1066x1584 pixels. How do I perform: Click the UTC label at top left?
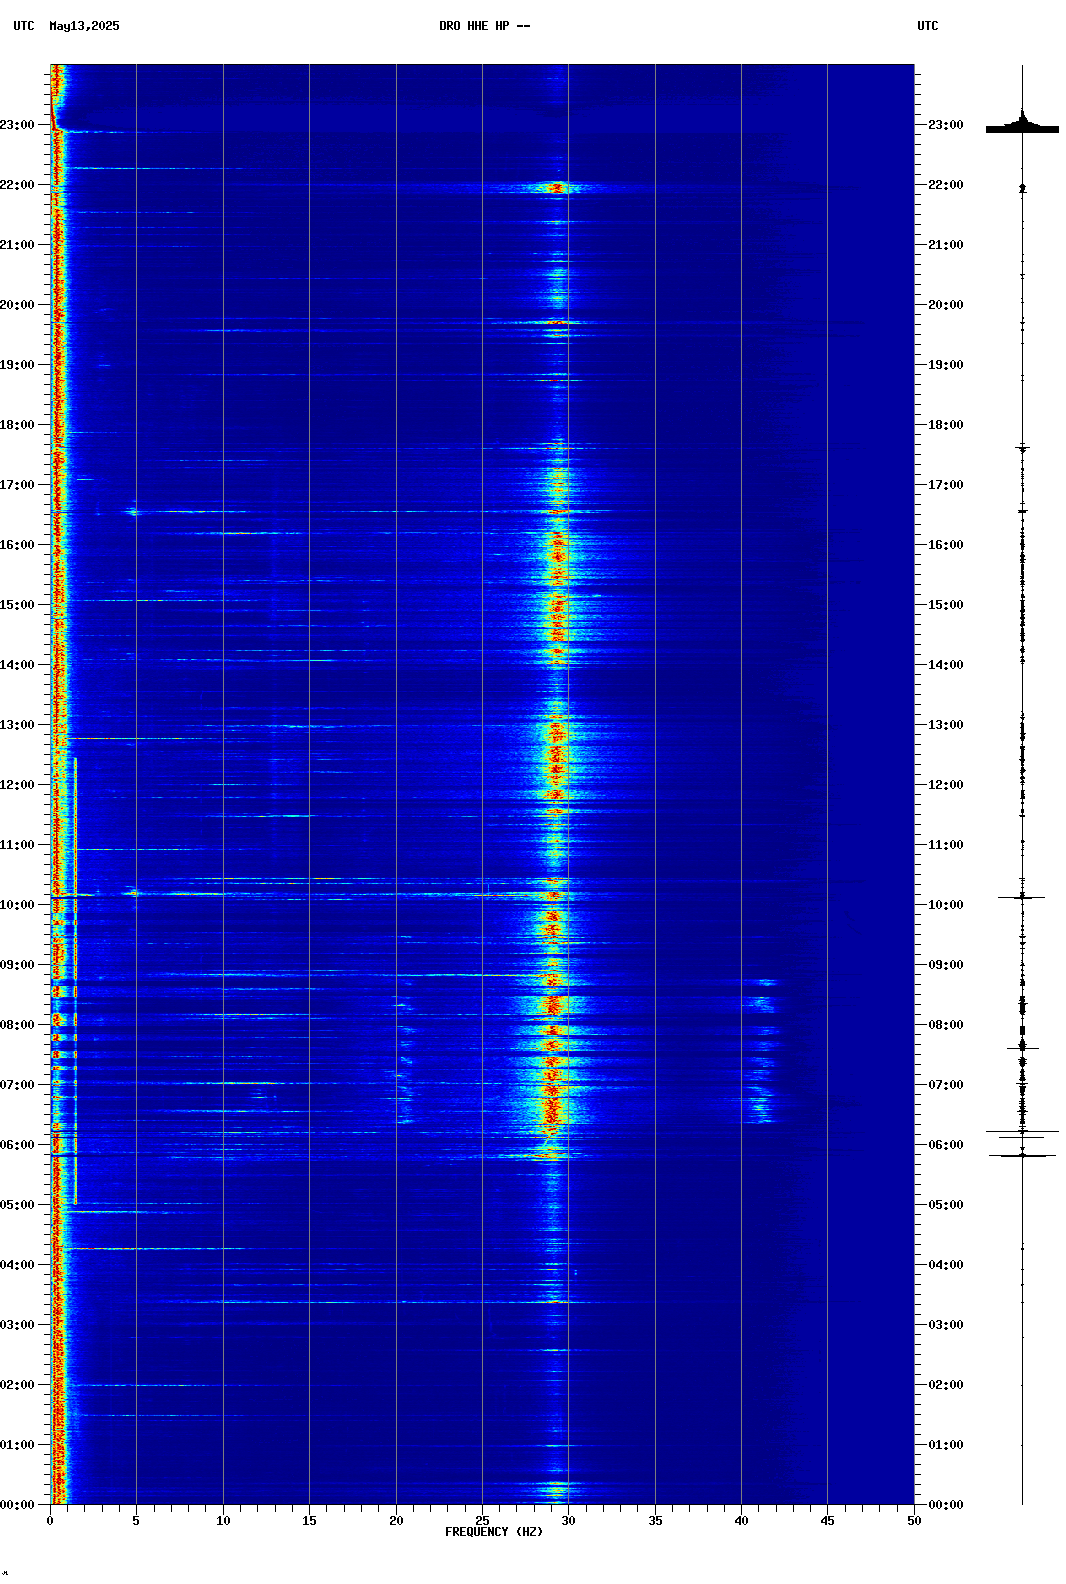24,26
